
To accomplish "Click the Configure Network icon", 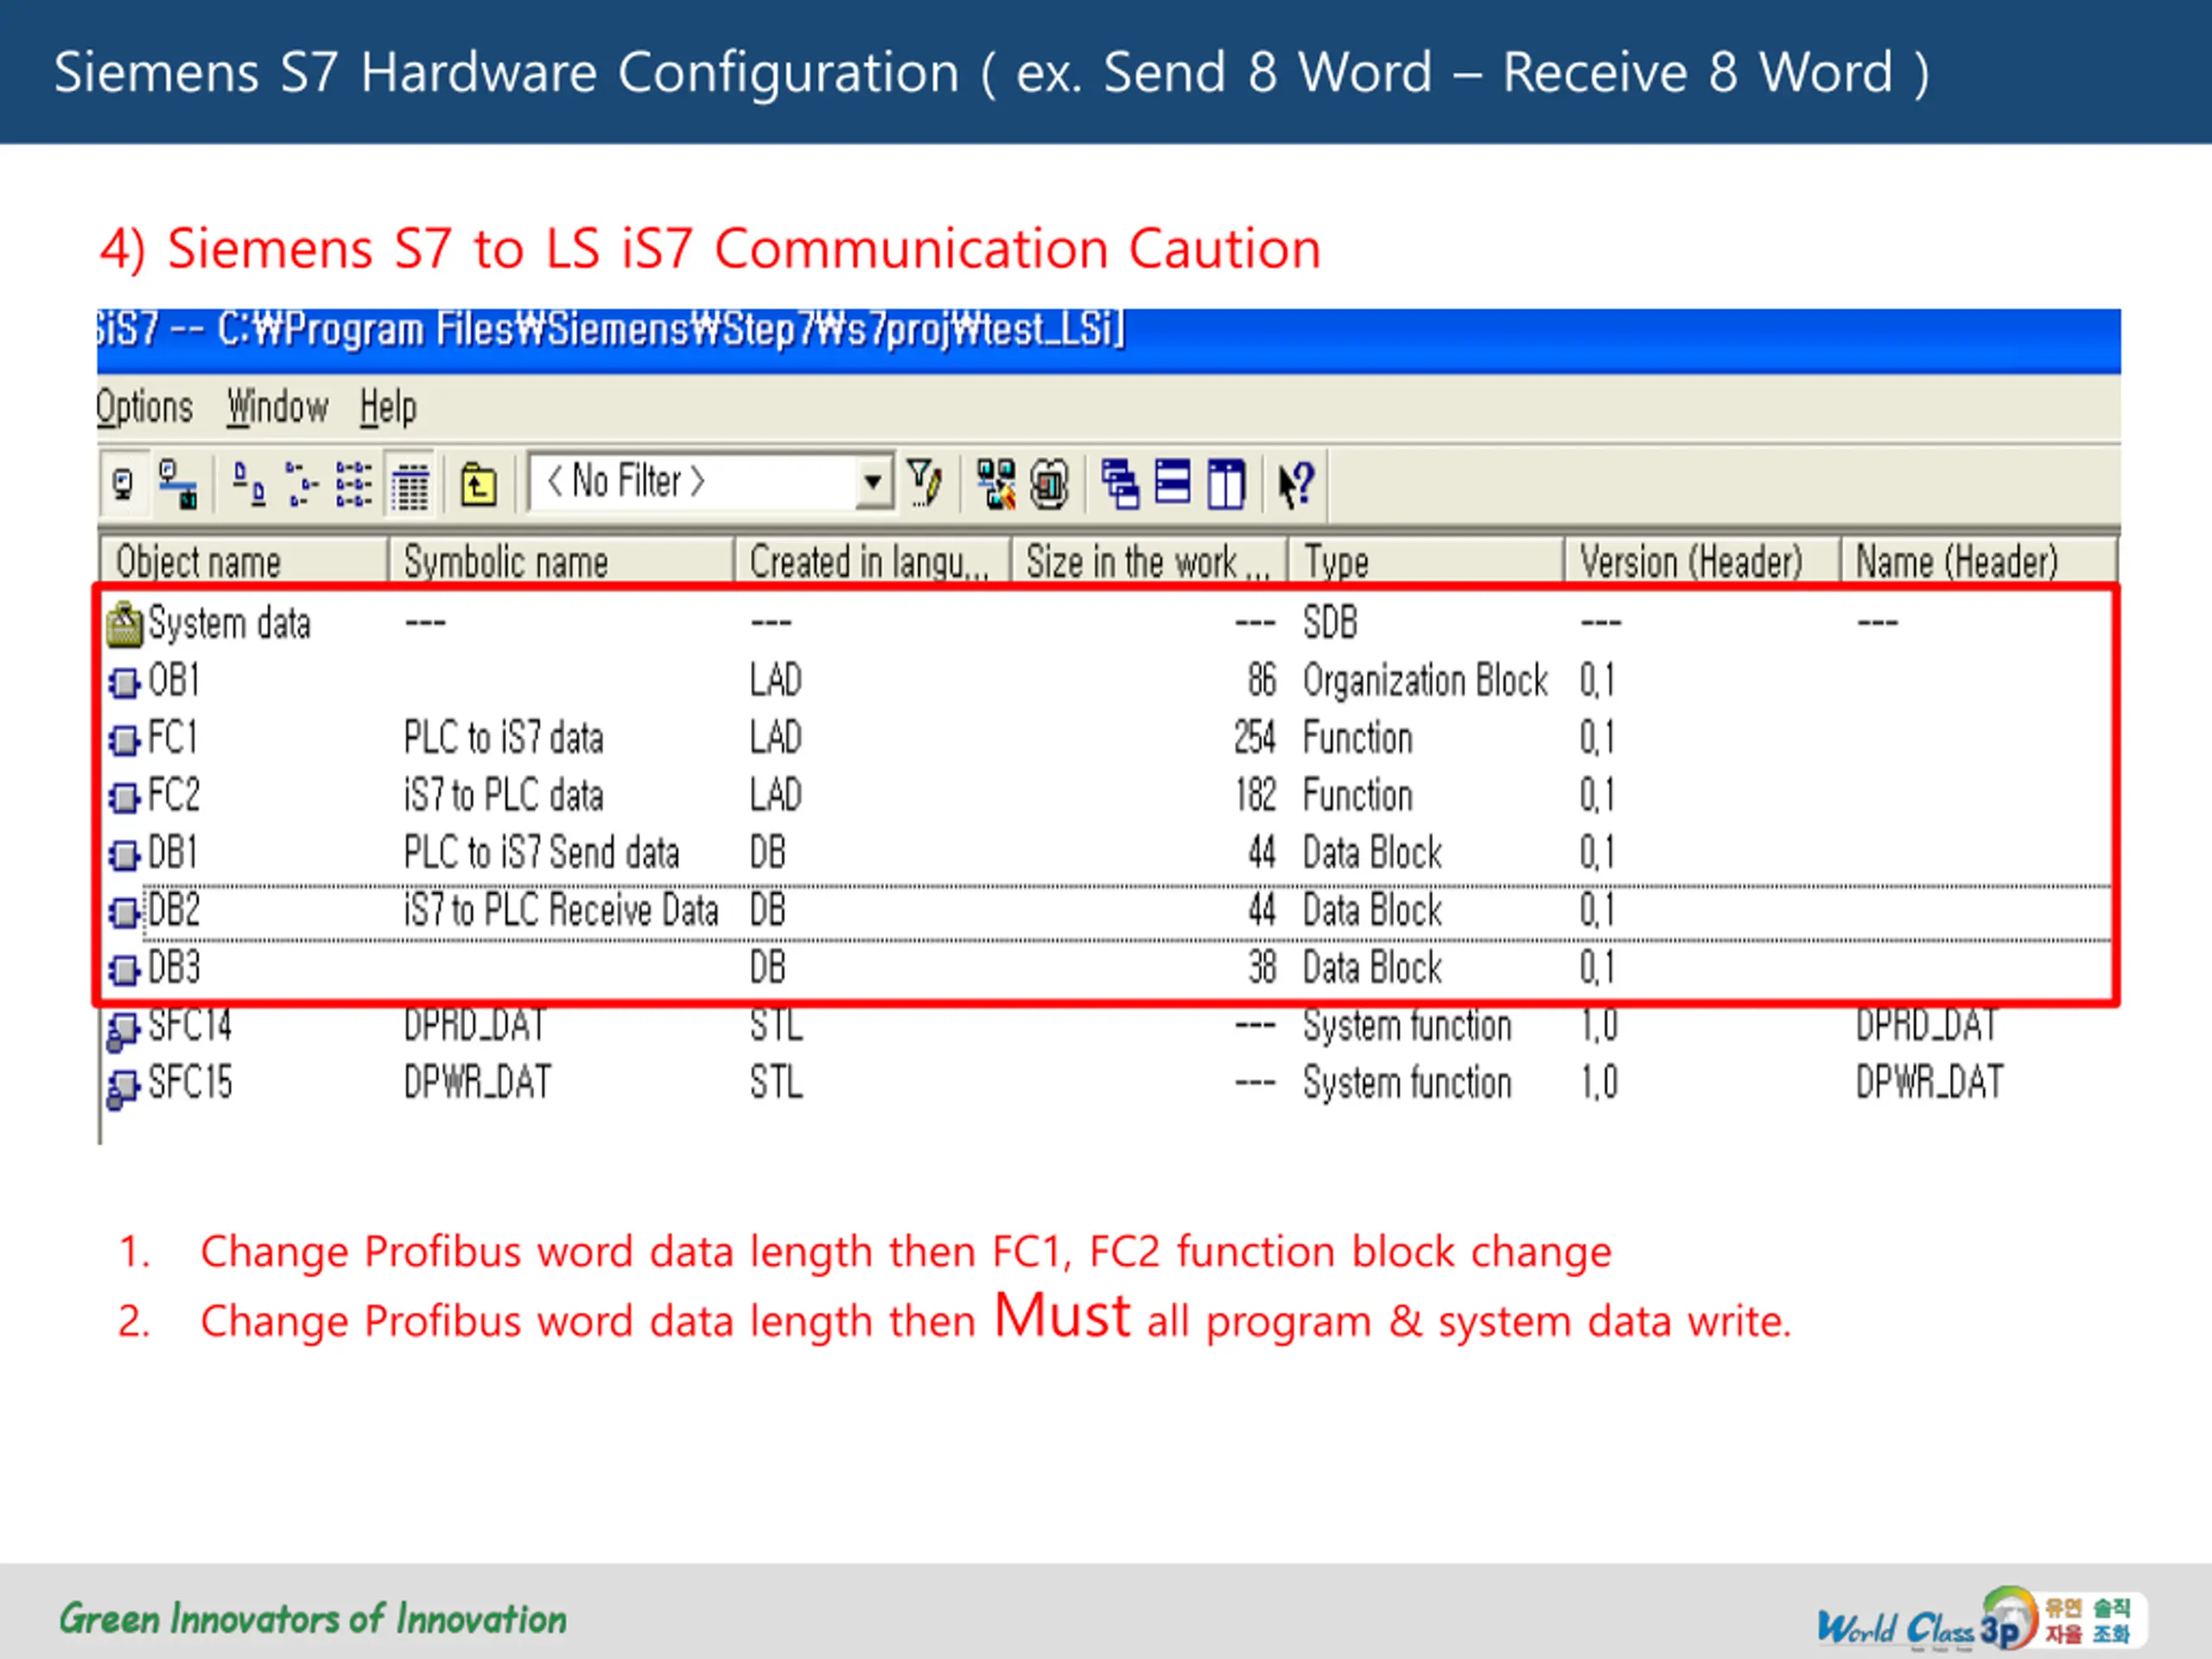I will coord(995,484).
